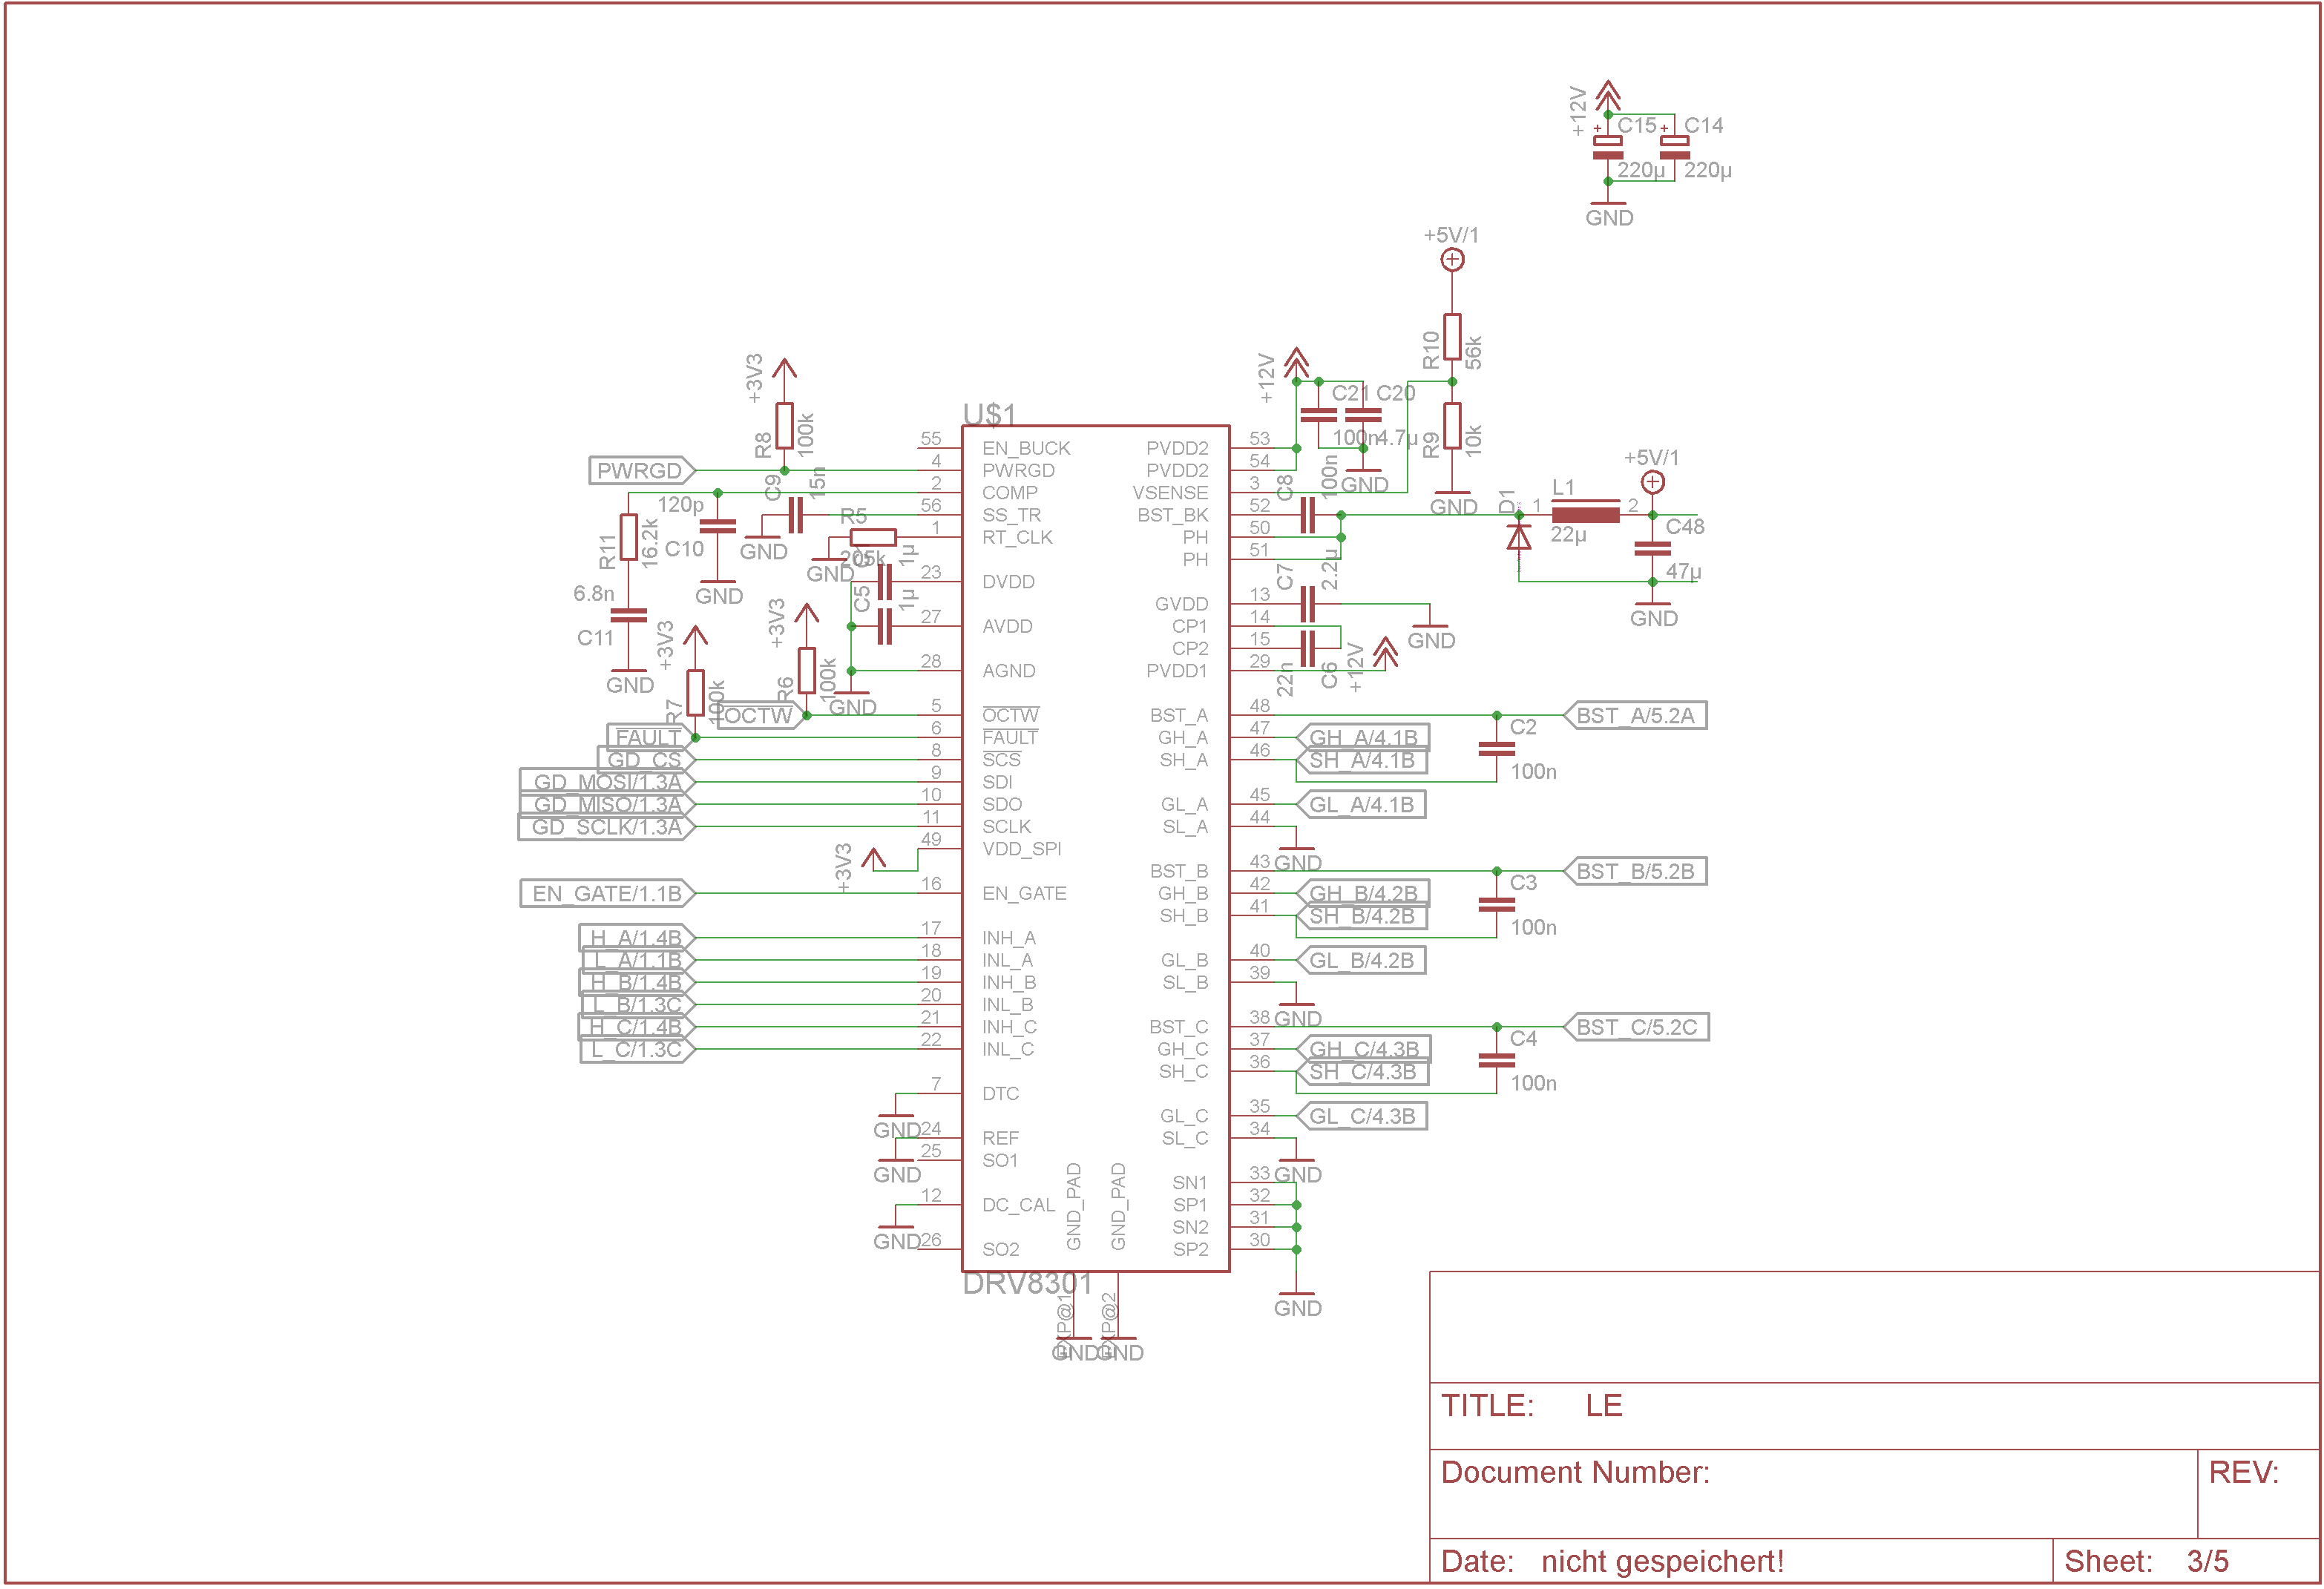Select the GH_C/4.3B net flag
The height and width of the screenshot is (1589, 2324).
pos(1364,1050)
